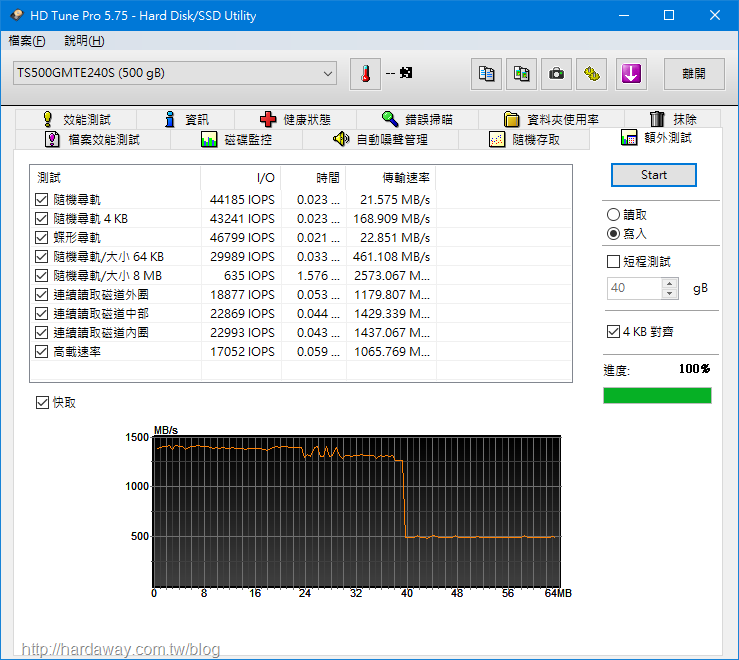Uncheck 連續讀取磁道外圍 test
This screenshot has width=739, height=660.
[41, 295]
